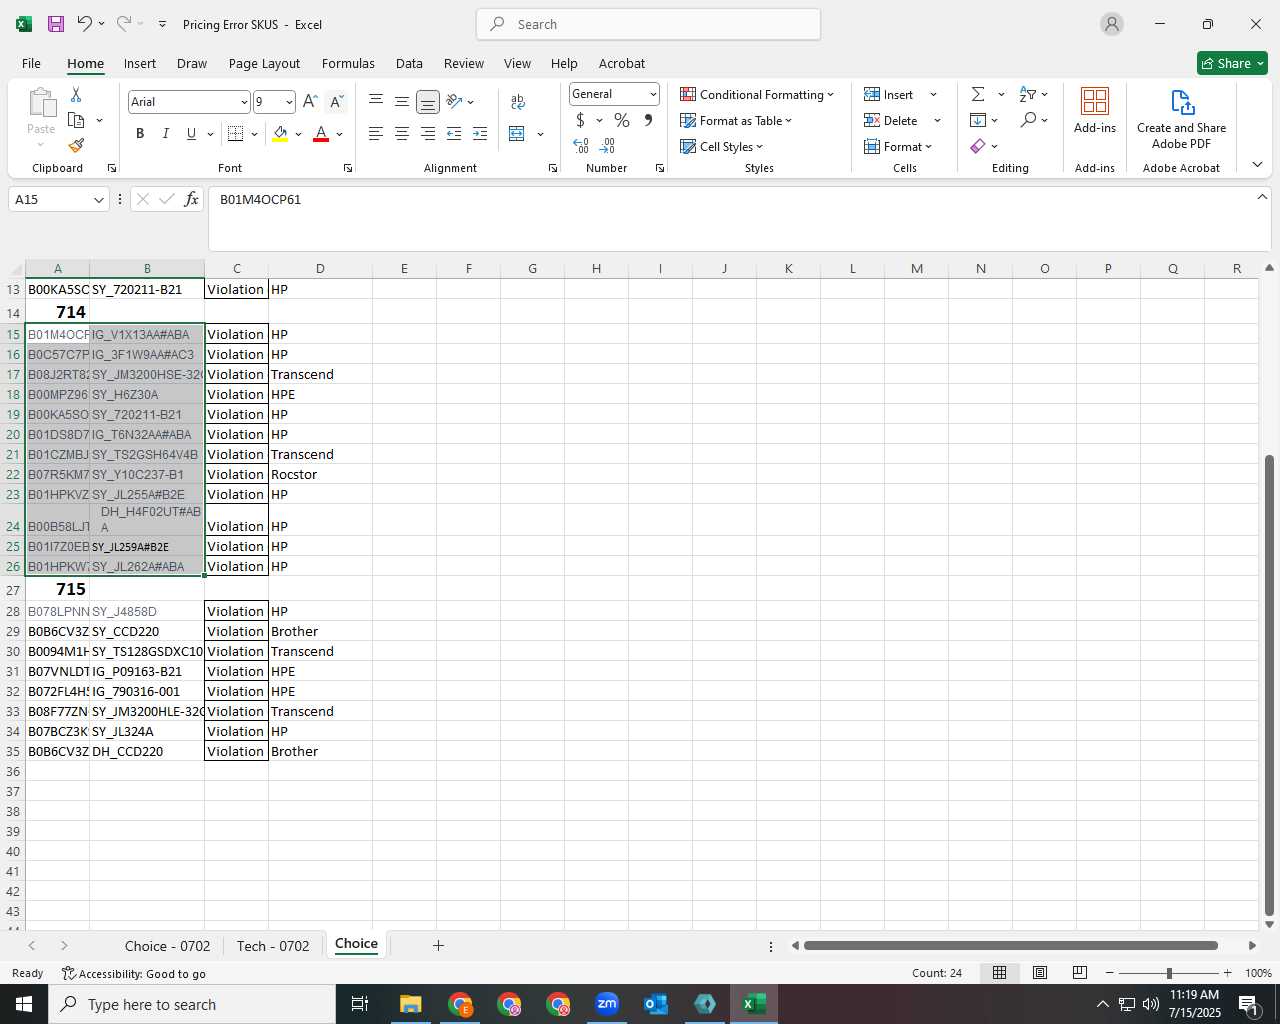Open the font size dropdown

coord(289,102)
